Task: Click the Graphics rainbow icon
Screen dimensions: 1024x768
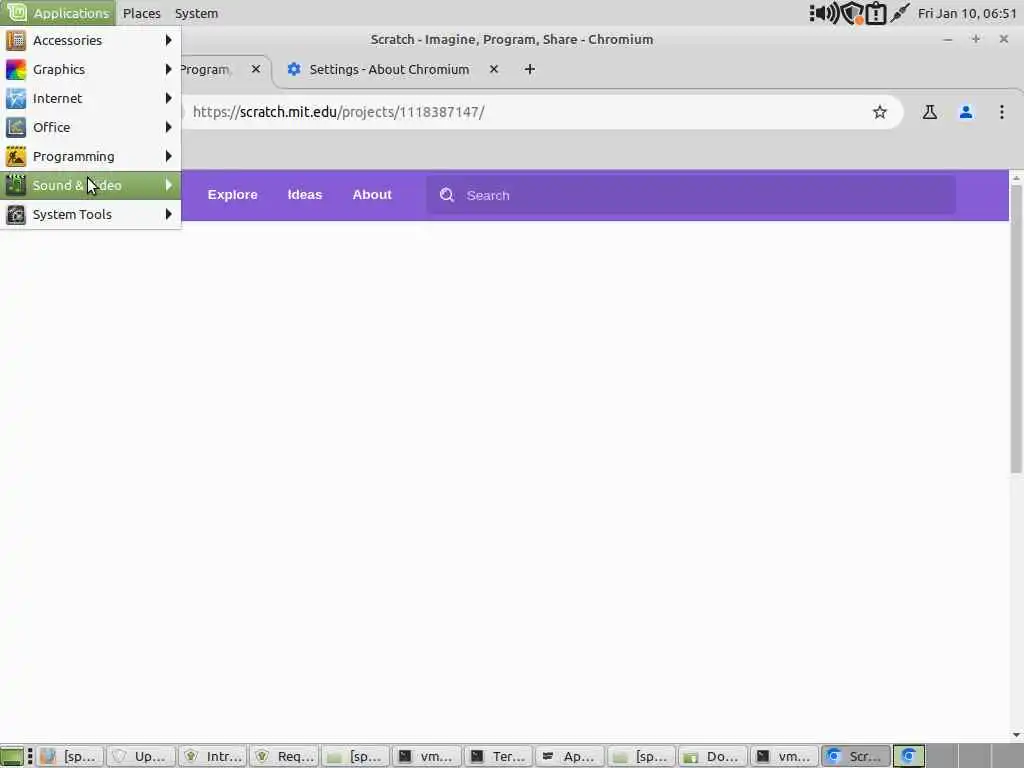Action: (16, 69)
